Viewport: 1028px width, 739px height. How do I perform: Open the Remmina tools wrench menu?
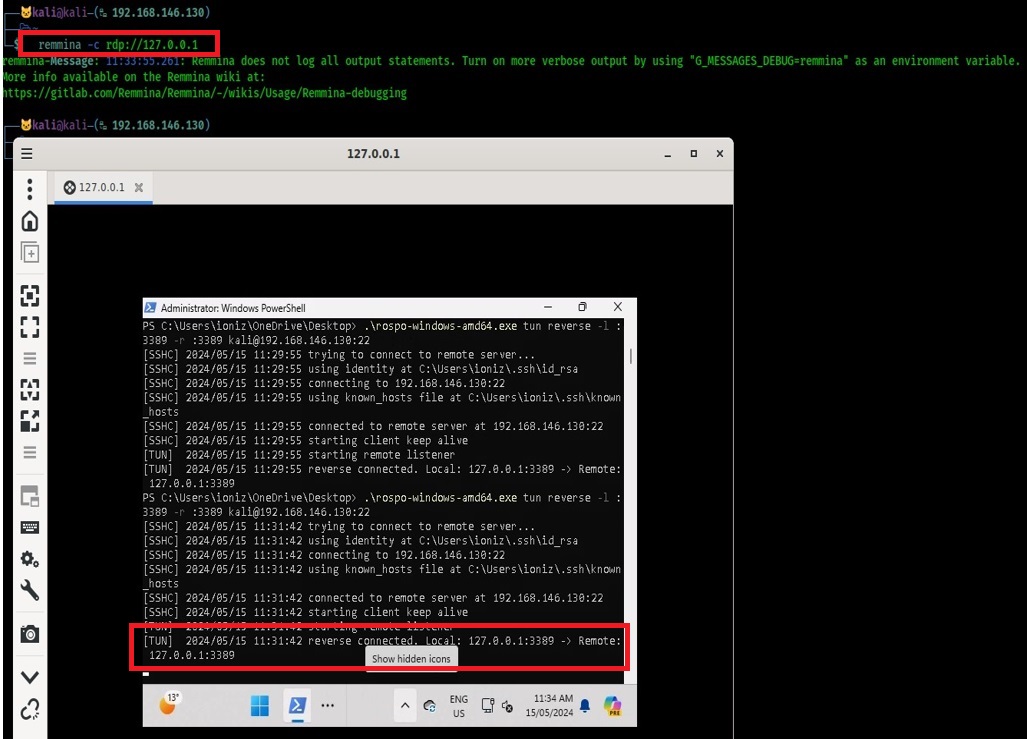[x=30, y=590]
